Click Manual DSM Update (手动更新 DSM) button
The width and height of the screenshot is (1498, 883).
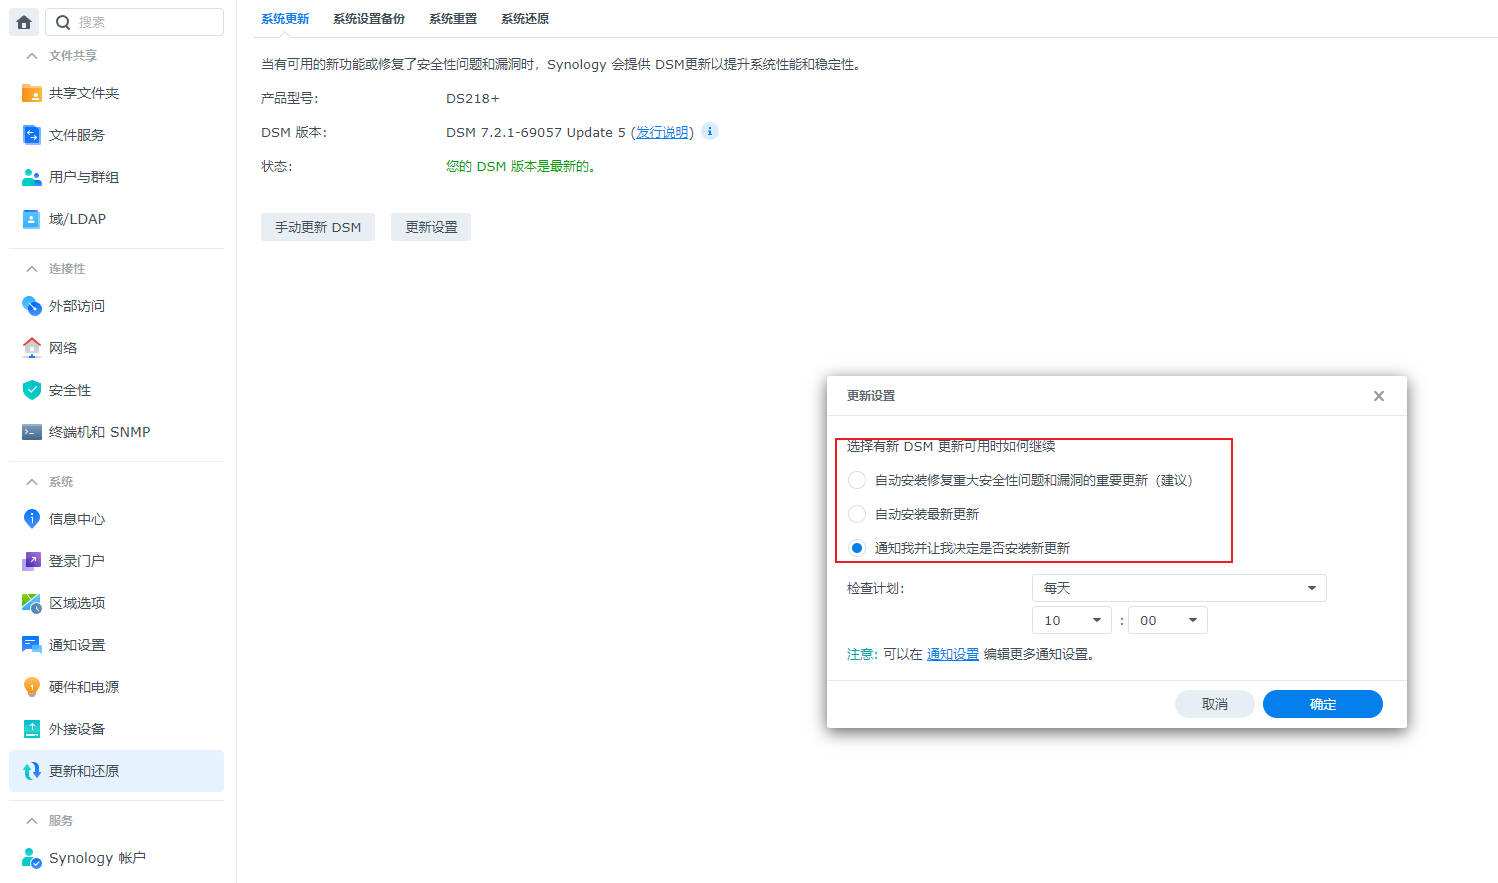pyautogui.click(x=318, y=227)
